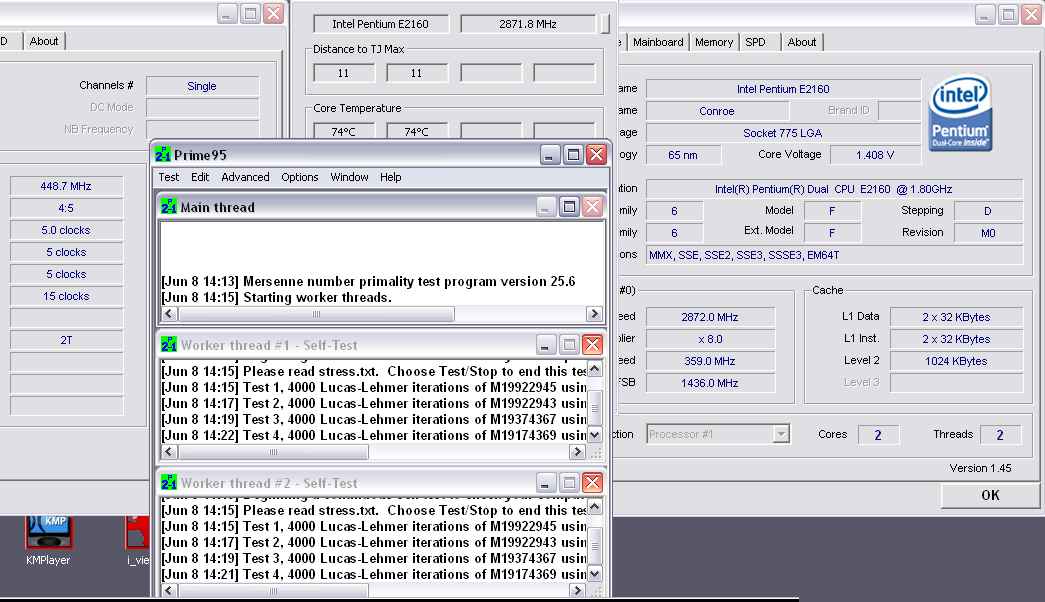The width and height of the screenshot is (1045, 602).
Task: Open the Edit menu in Prime95
Action: tap(200, 177)
